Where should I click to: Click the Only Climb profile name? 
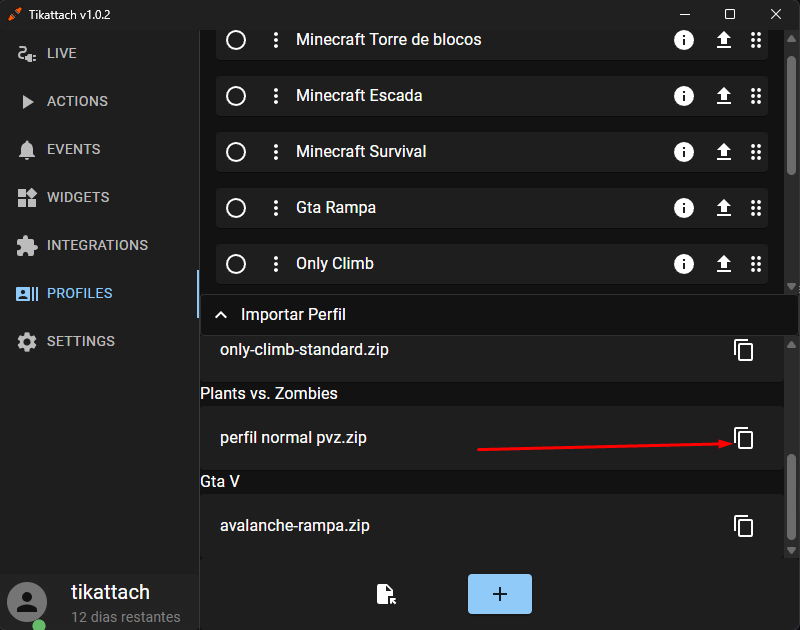335,264
